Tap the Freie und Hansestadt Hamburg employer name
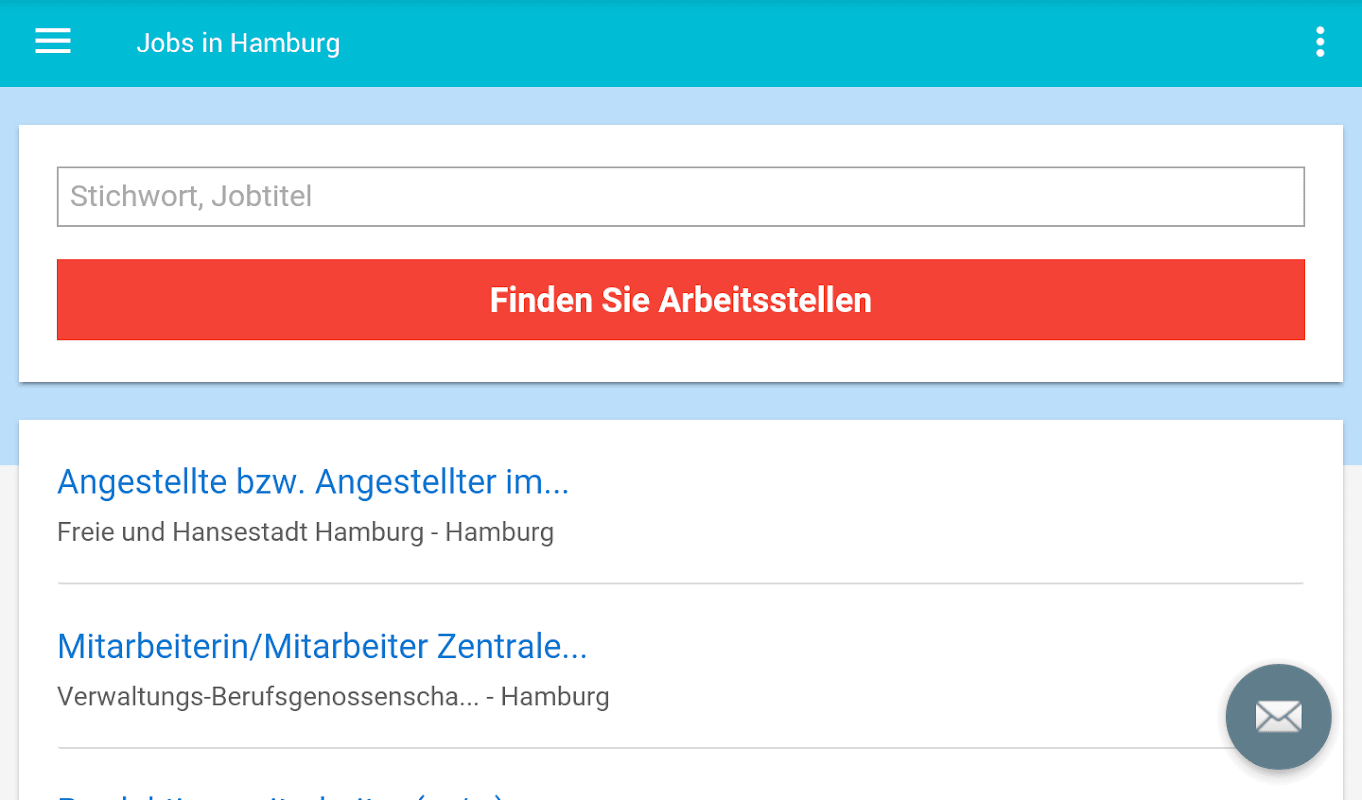1362x800 pixels. coord(240,532)
